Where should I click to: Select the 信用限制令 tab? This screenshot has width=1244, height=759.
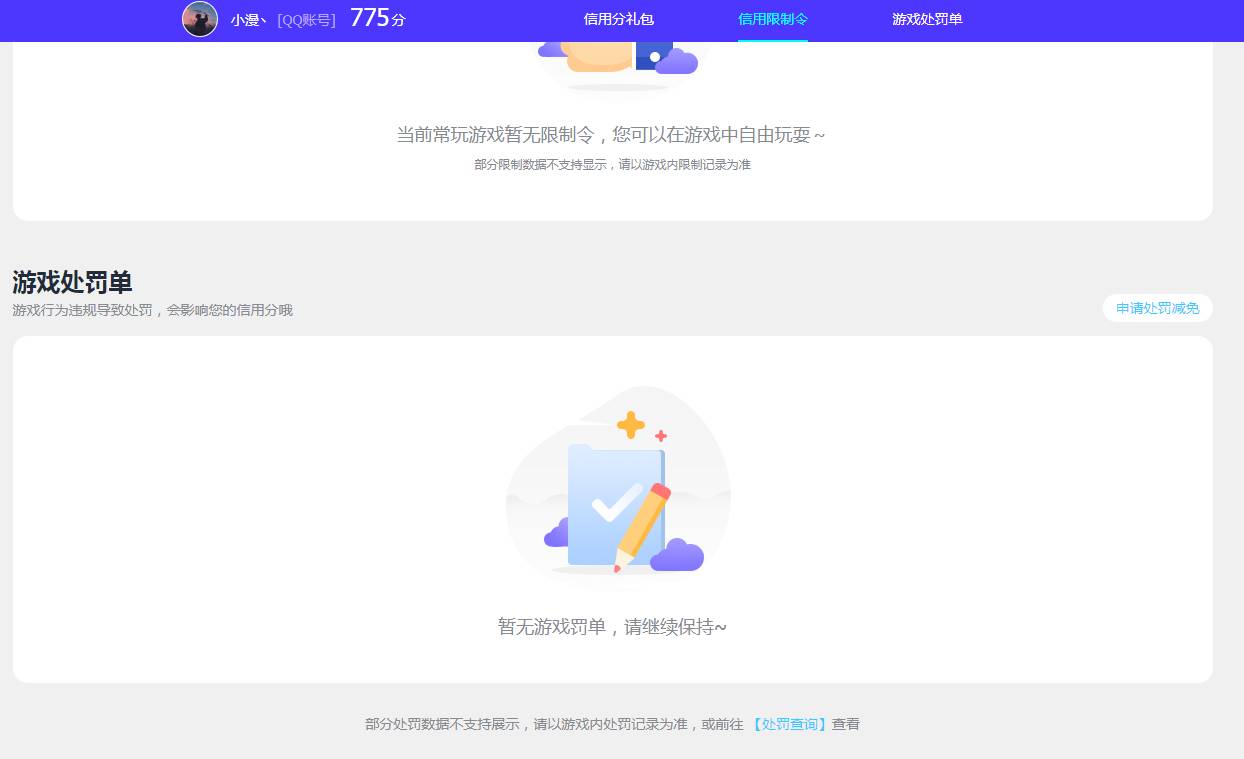772,19
